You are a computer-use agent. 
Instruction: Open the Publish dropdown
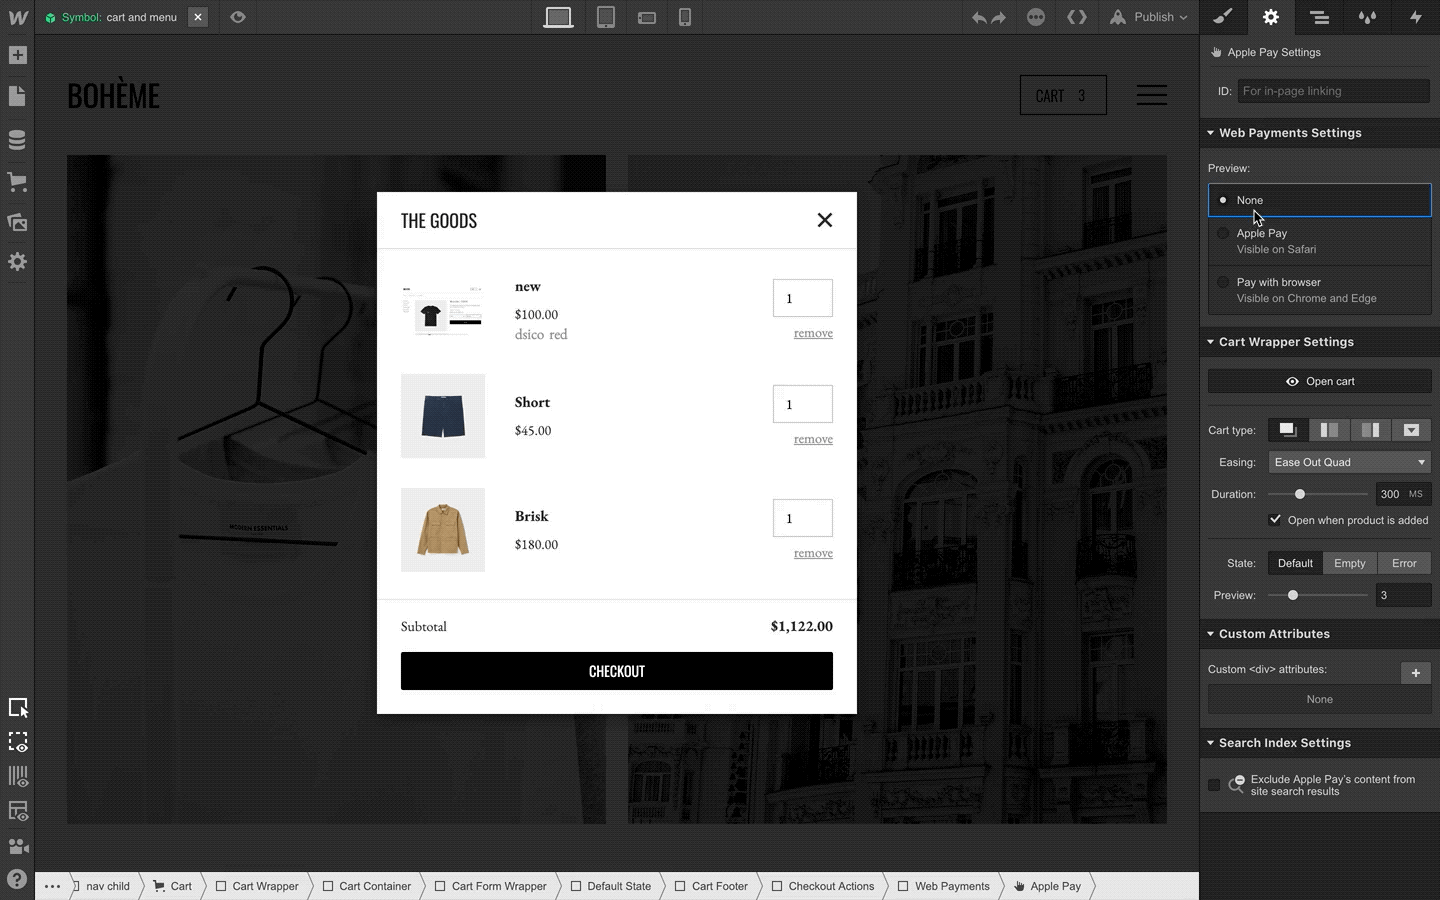[x=1149, y=17]
